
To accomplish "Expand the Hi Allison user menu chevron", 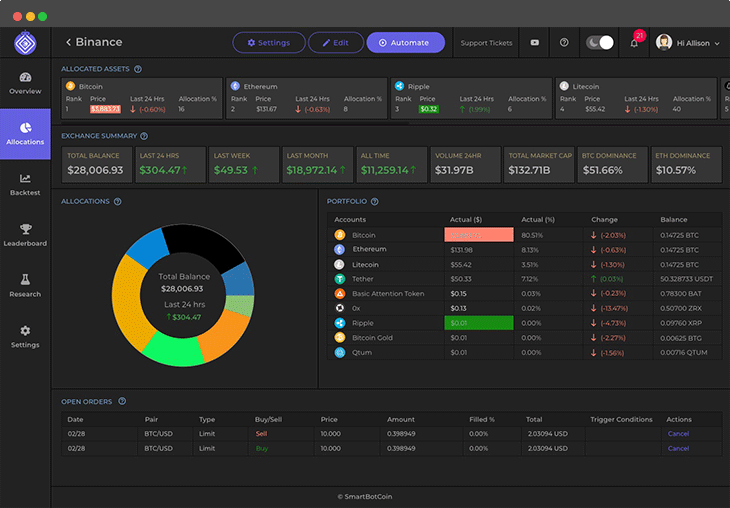I will pos(717,43).
